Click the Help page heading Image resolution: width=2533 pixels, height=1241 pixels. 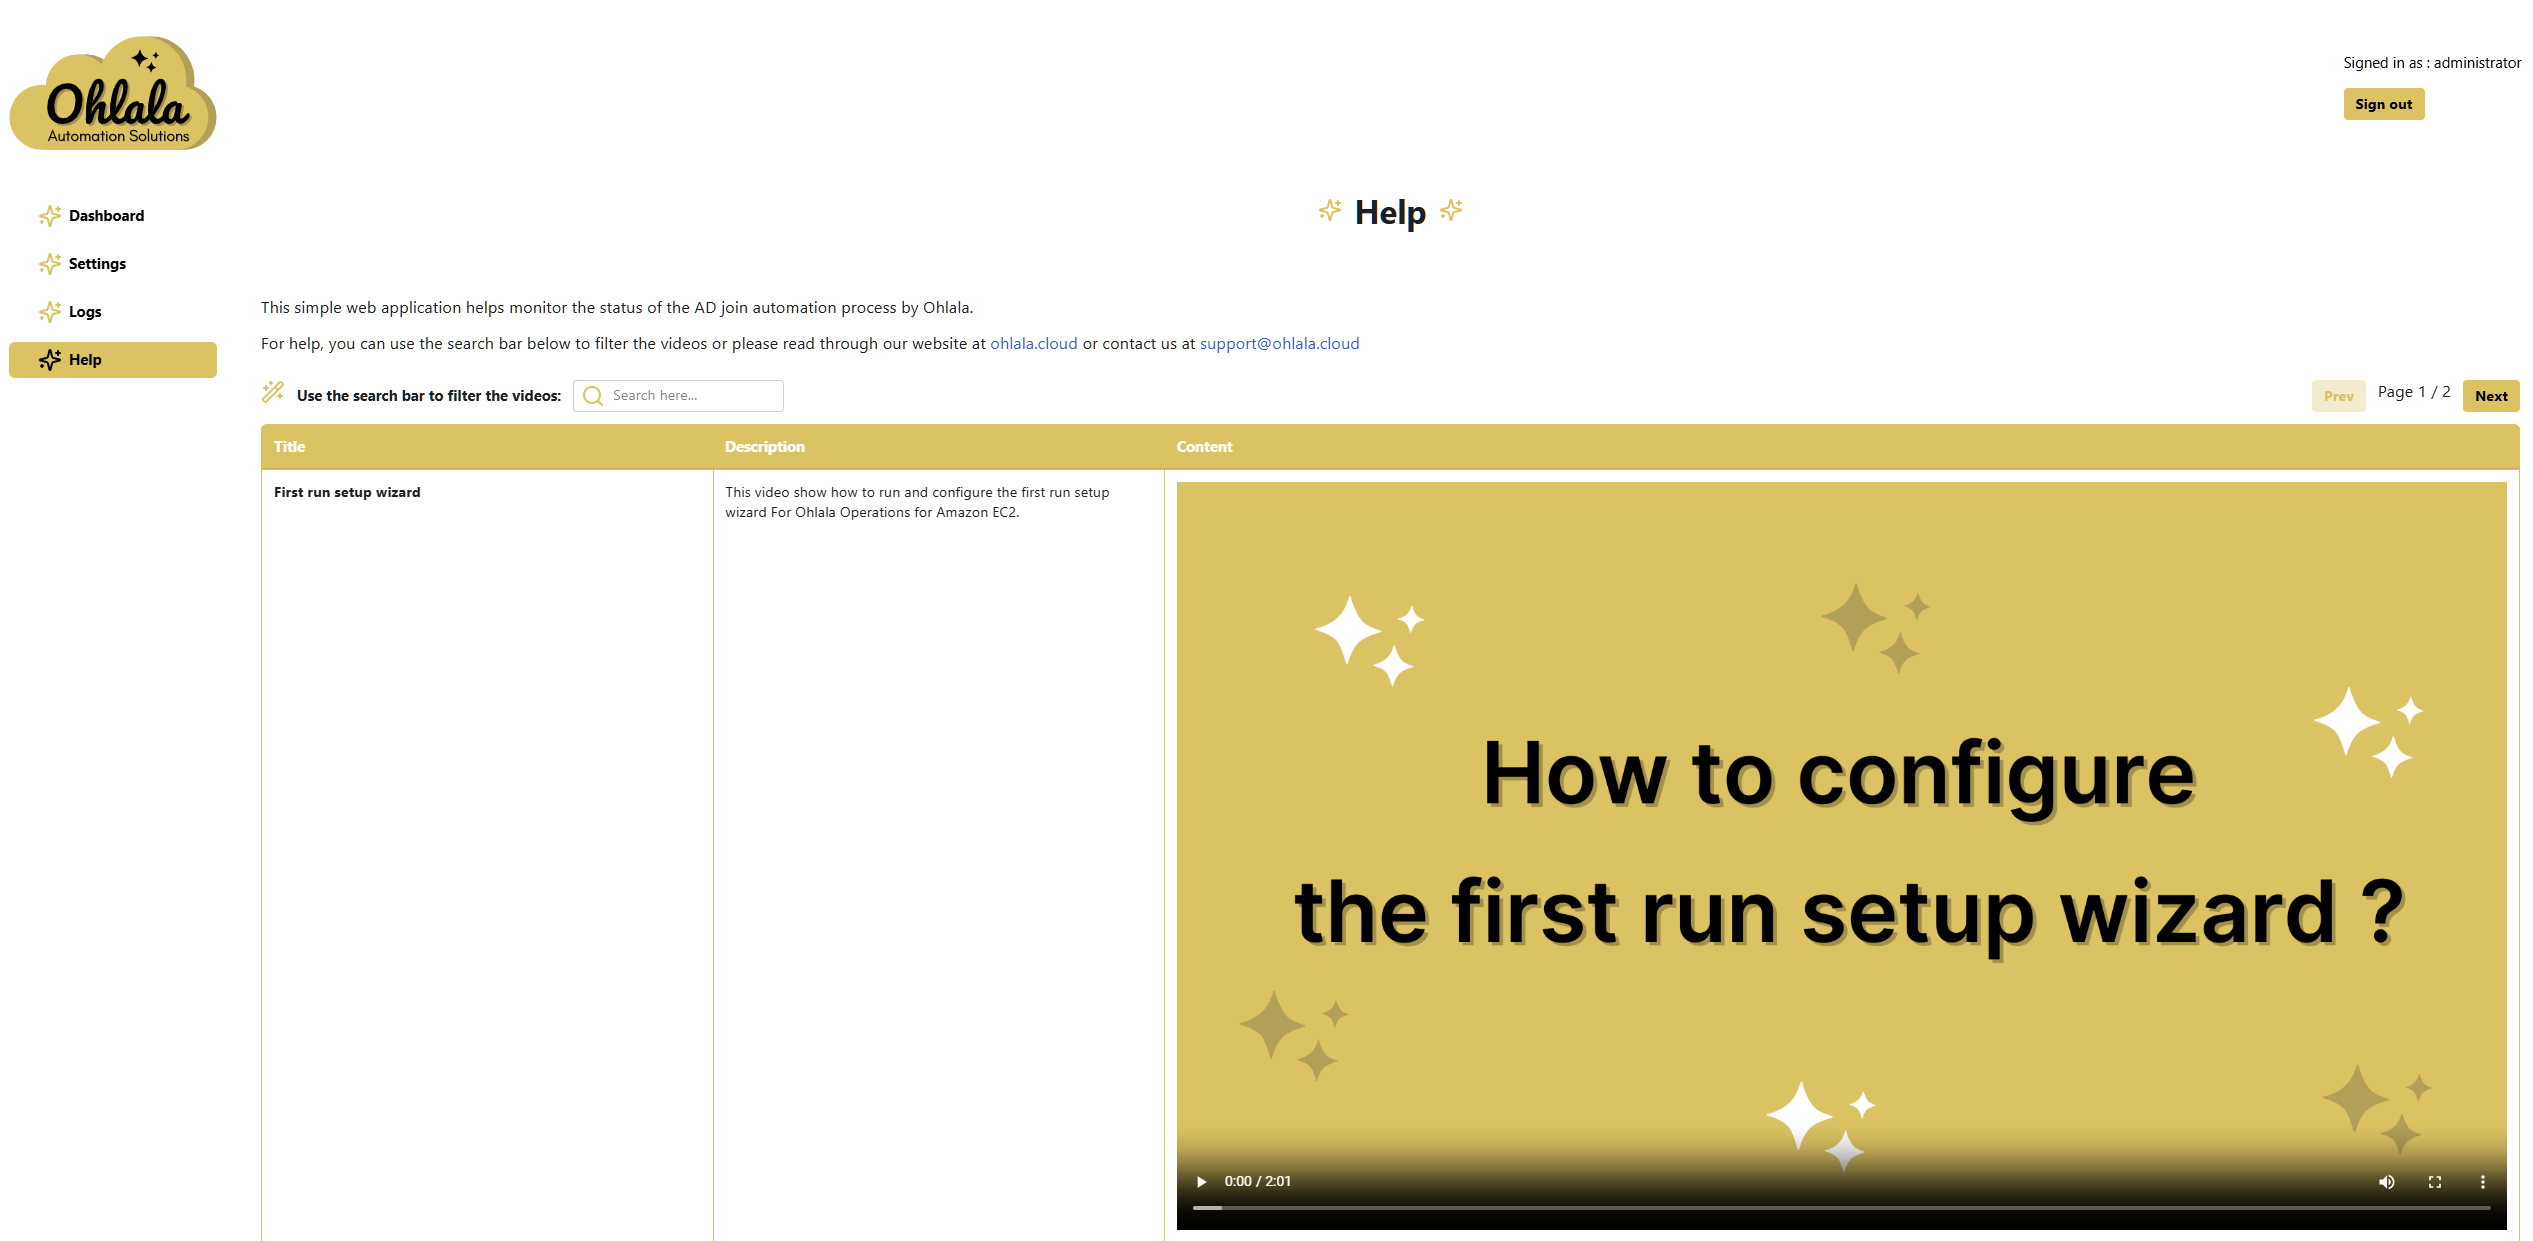point(1390,213)
